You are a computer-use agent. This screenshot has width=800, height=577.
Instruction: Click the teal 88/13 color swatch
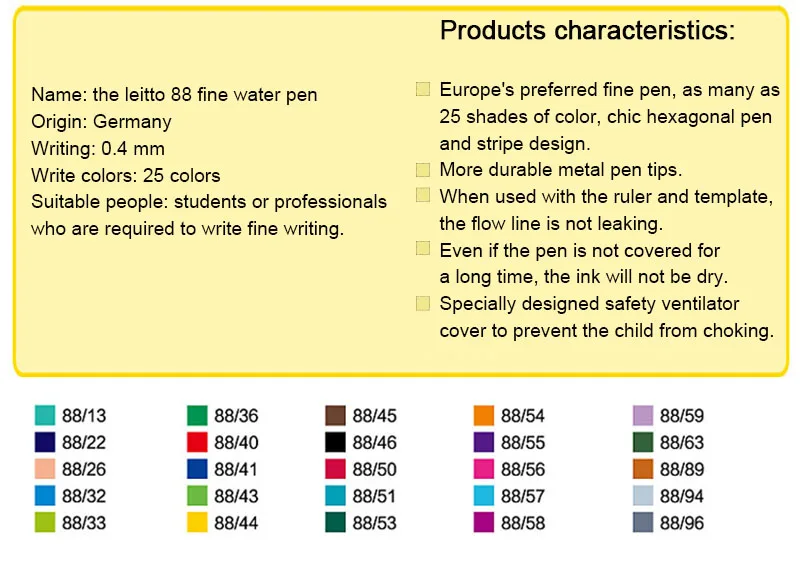coord(45,415)
